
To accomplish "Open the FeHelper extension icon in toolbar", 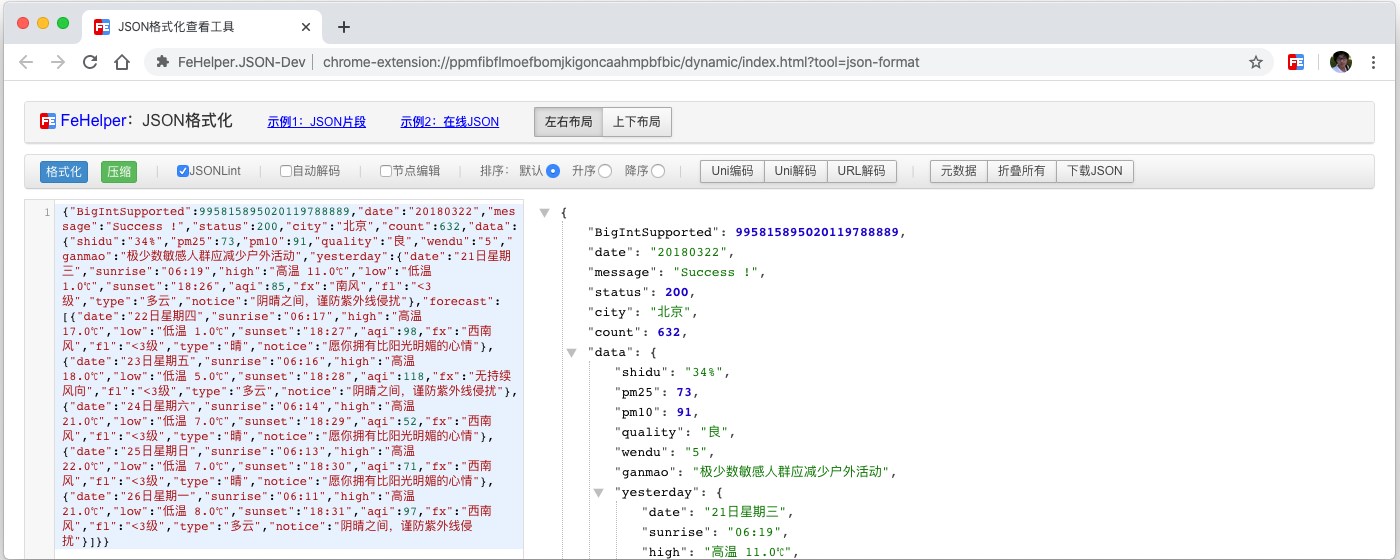I will (x=1295, y=62).
